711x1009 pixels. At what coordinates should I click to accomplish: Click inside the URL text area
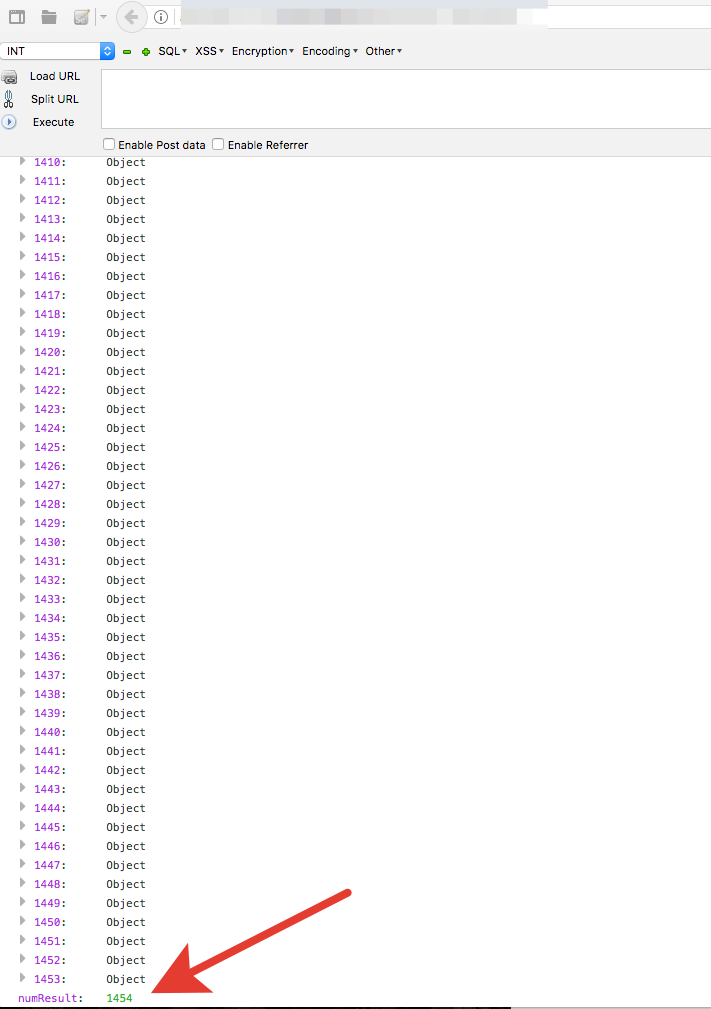point(406,99)
